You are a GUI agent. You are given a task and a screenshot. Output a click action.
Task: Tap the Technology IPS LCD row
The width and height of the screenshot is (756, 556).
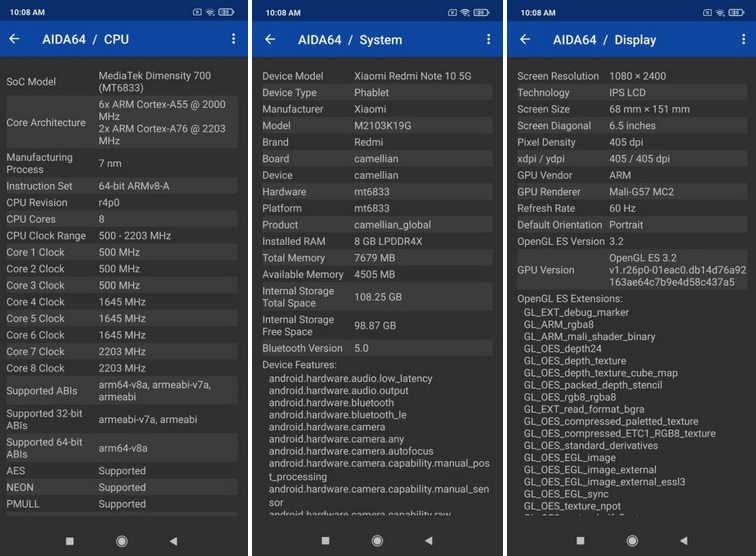point(632,93)
